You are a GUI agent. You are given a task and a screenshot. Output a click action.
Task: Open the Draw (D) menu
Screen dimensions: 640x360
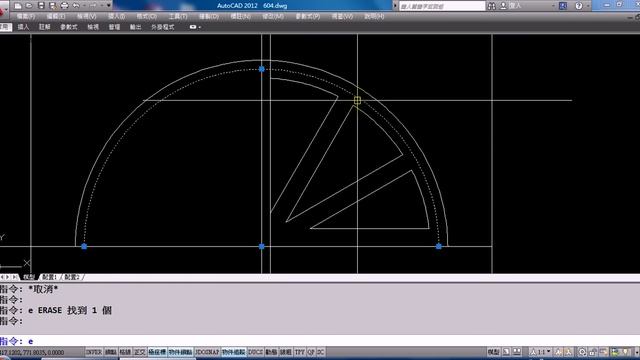(209, 16)
